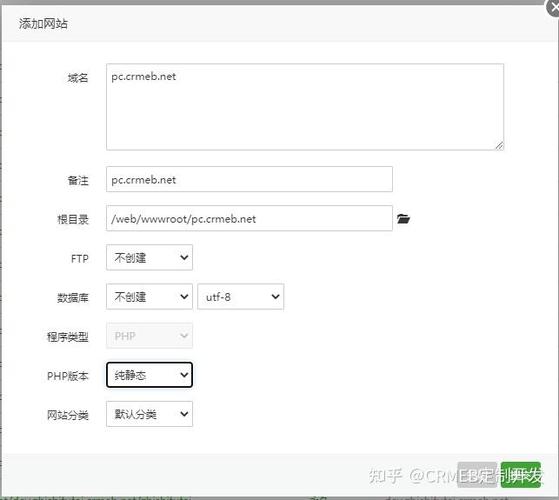Screen dimensions: 559x500
Task: Open the folder browser icon next to root directory
Action: [403, 218]
